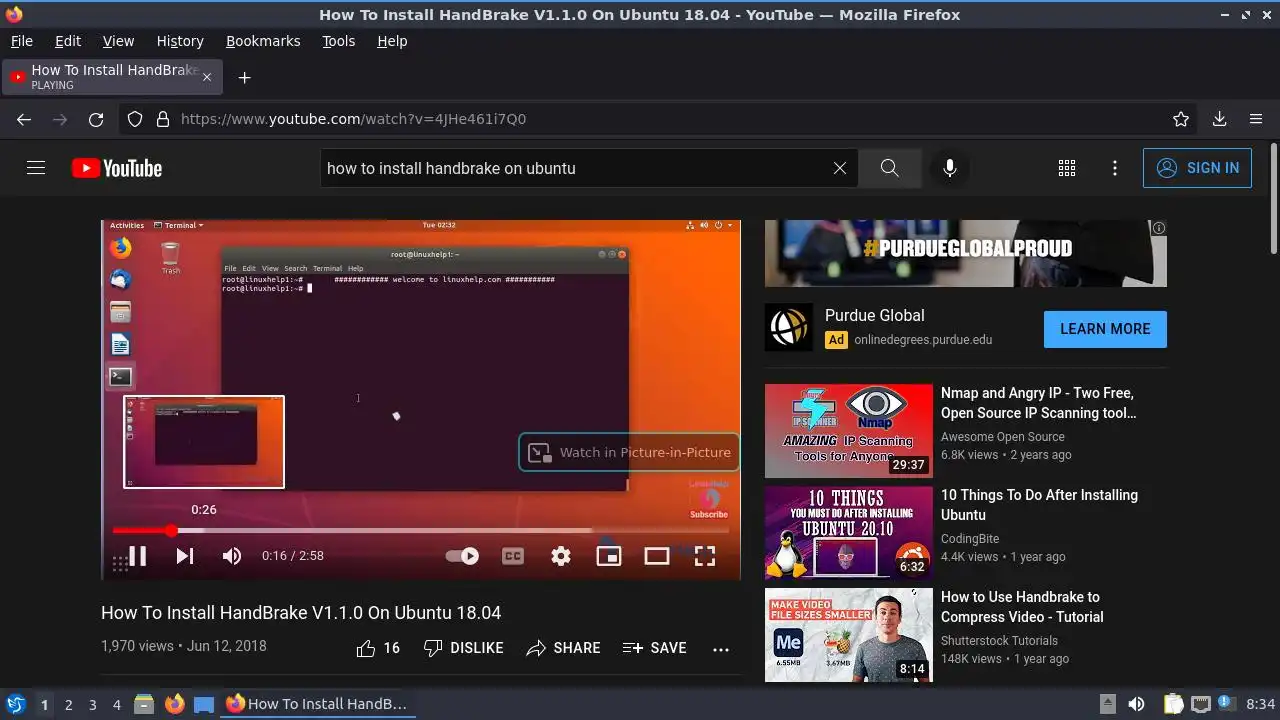Open the Bookmarks menu
Viewport: 1280px width, 720px height.
pyautogui.click(x=263, y=41)
